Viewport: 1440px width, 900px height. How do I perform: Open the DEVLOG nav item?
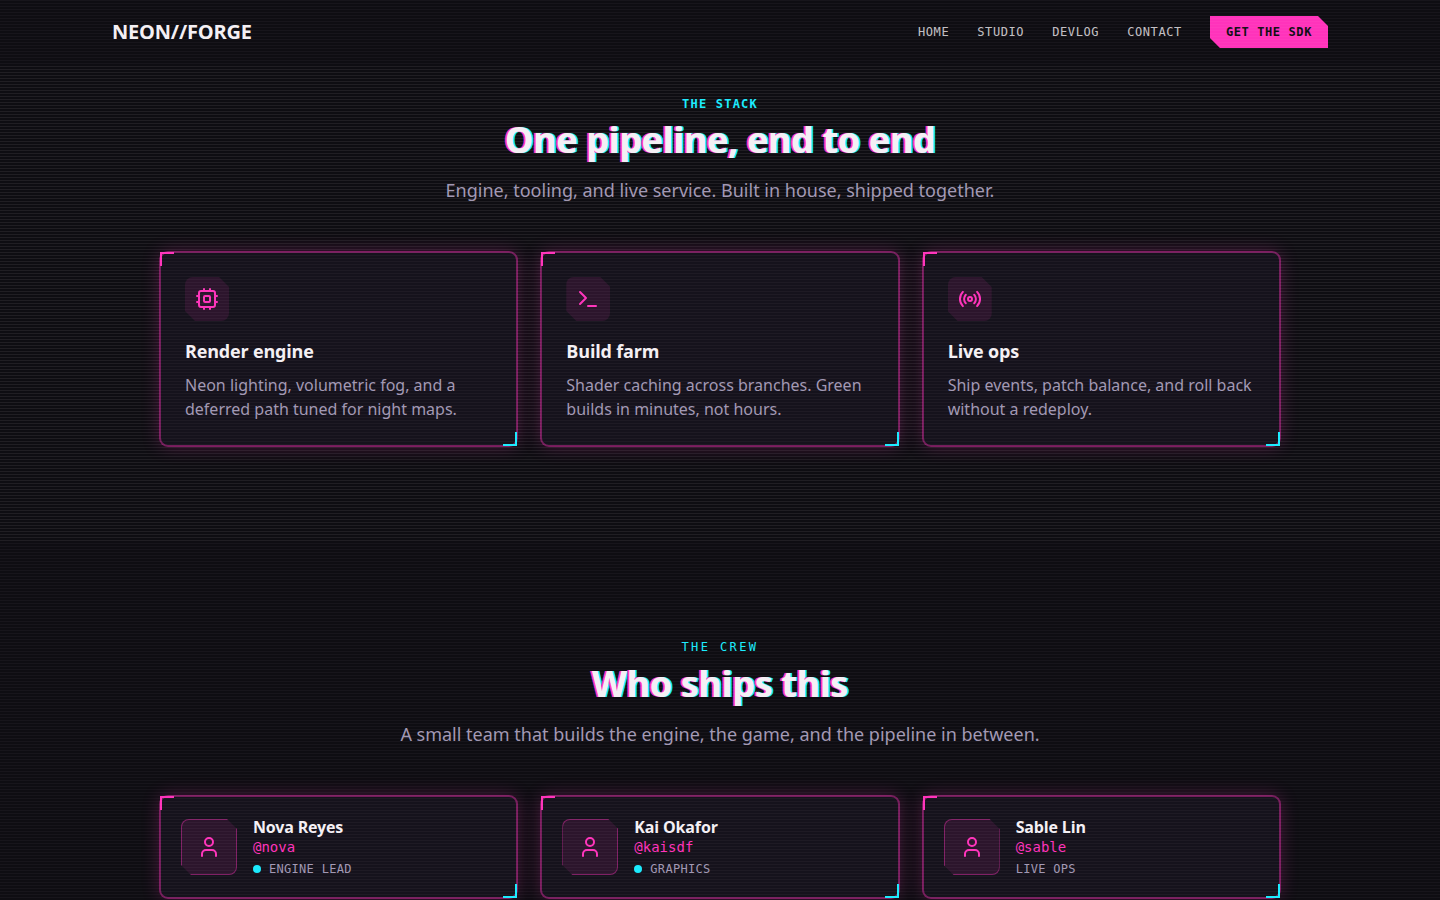pyautogui.click(x=1075, y=32)
